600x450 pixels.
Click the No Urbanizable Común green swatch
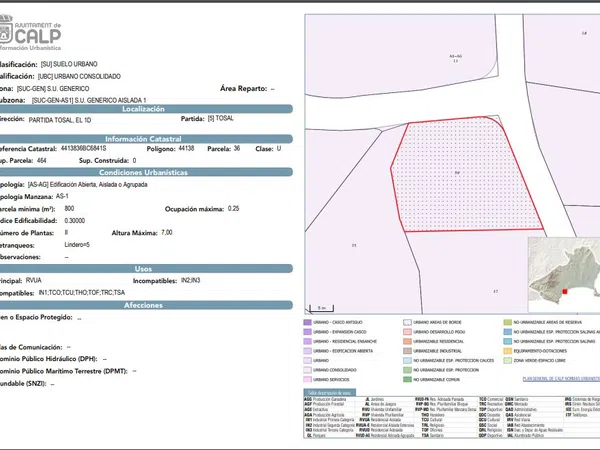[x=408, y=380]
